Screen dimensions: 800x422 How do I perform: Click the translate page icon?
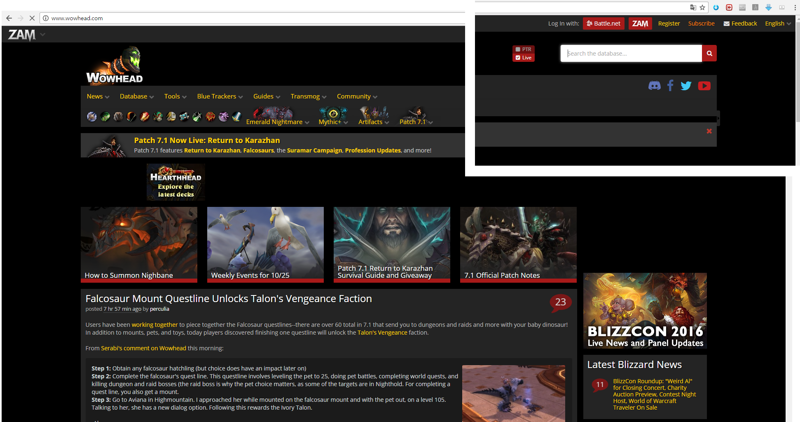pyautogui.click(x=692, y=7)
